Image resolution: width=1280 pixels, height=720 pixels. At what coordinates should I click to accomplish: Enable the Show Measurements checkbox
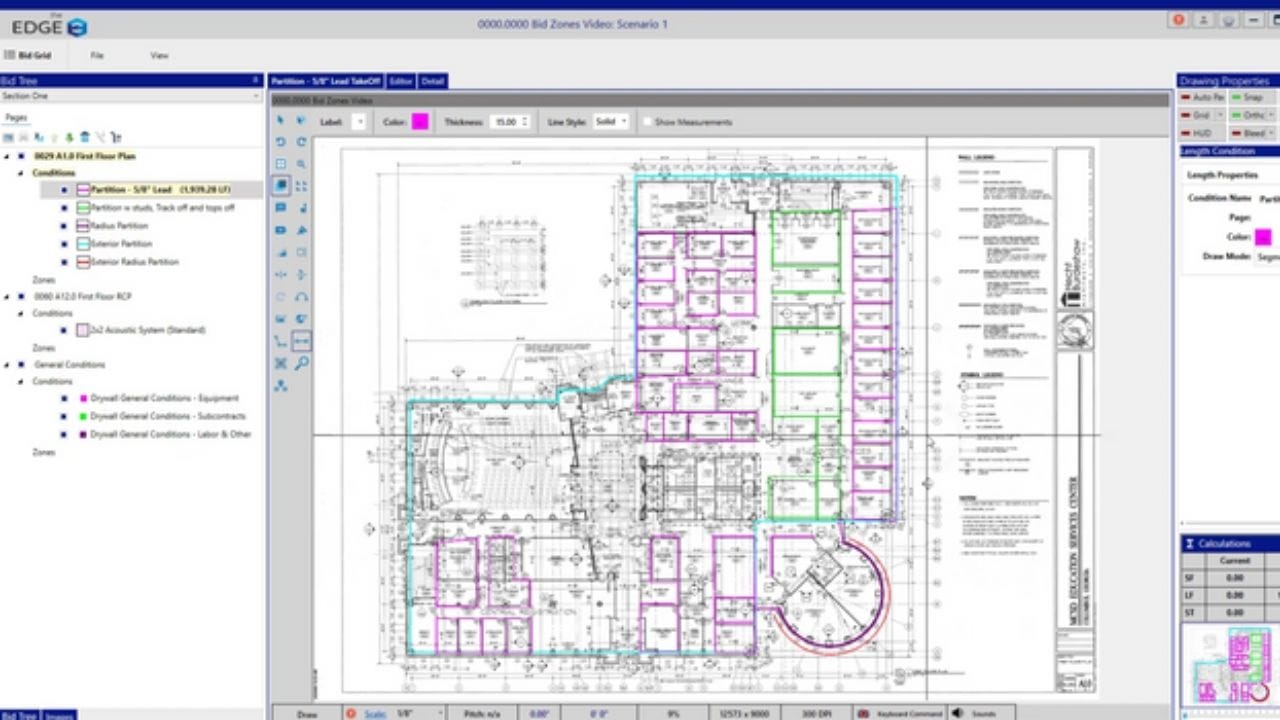point(648,122)
